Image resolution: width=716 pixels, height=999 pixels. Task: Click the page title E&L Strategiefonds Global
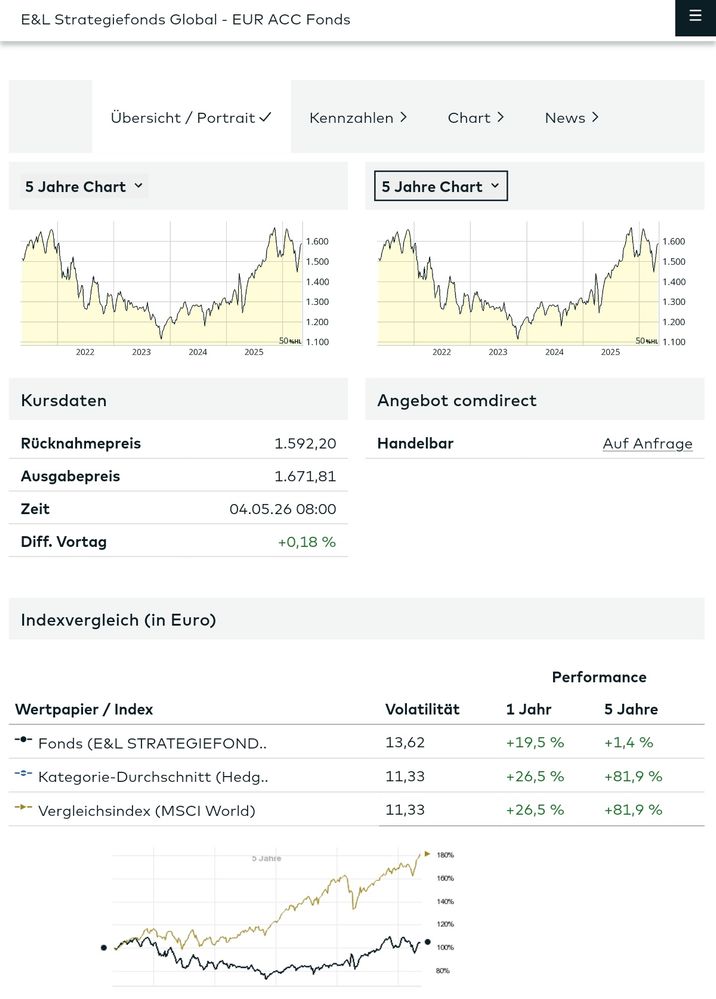pos(185,19)
